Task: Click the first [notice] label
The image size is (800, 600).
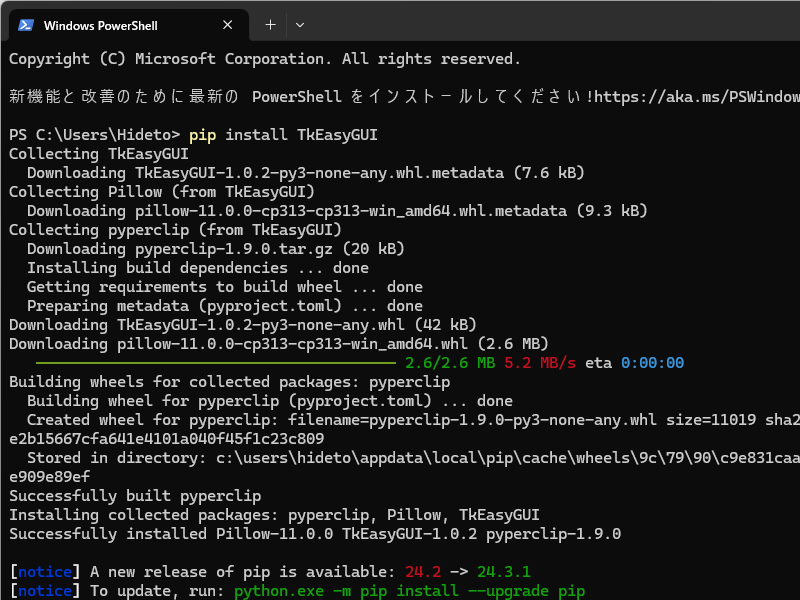Action: point(43,571)
